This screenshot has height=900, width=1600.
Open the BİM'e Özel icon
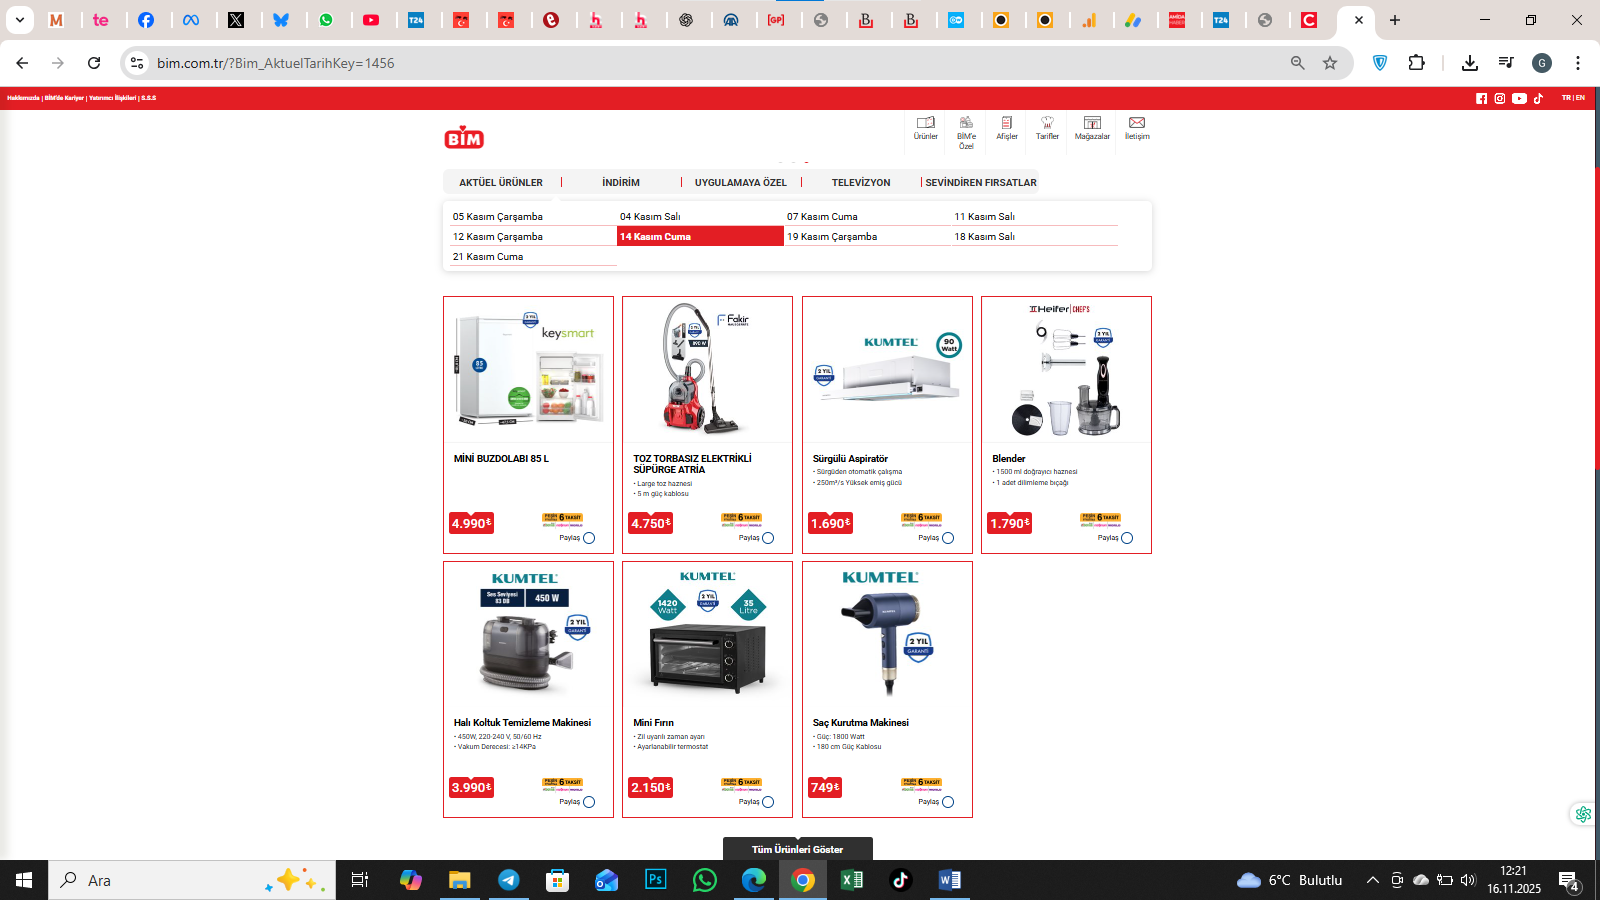click(x=966, y=132)
